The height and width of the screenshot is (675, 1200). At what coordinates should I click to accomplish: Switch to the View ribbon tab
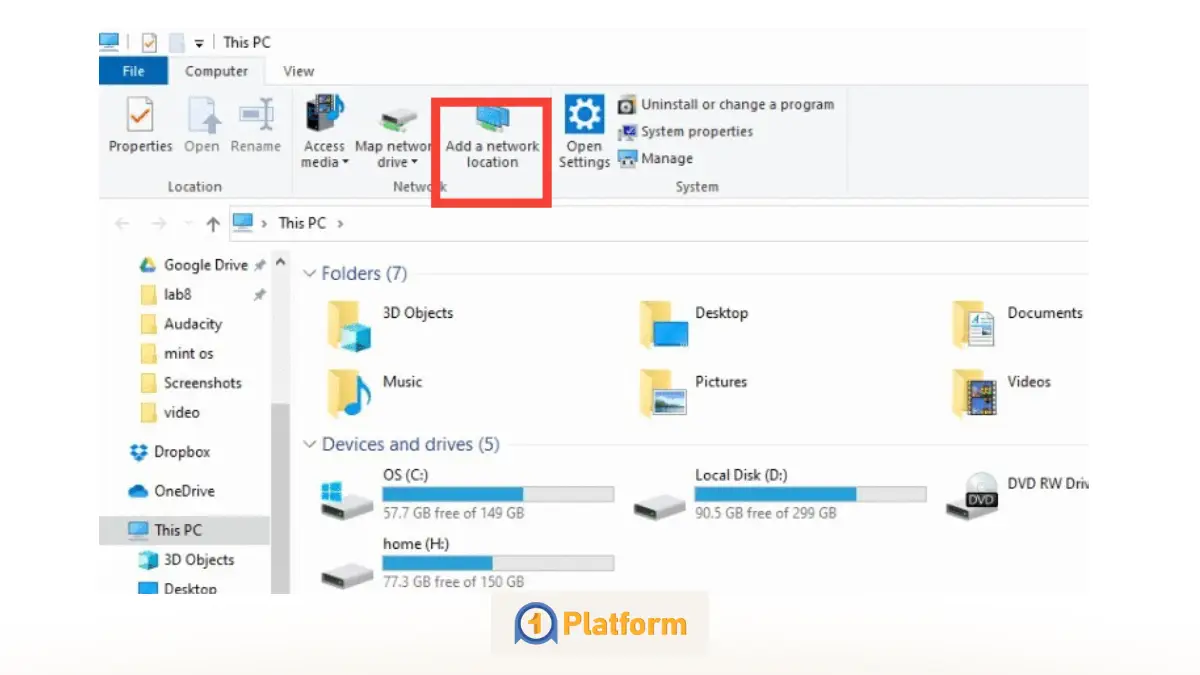click(x=298, y=71)
